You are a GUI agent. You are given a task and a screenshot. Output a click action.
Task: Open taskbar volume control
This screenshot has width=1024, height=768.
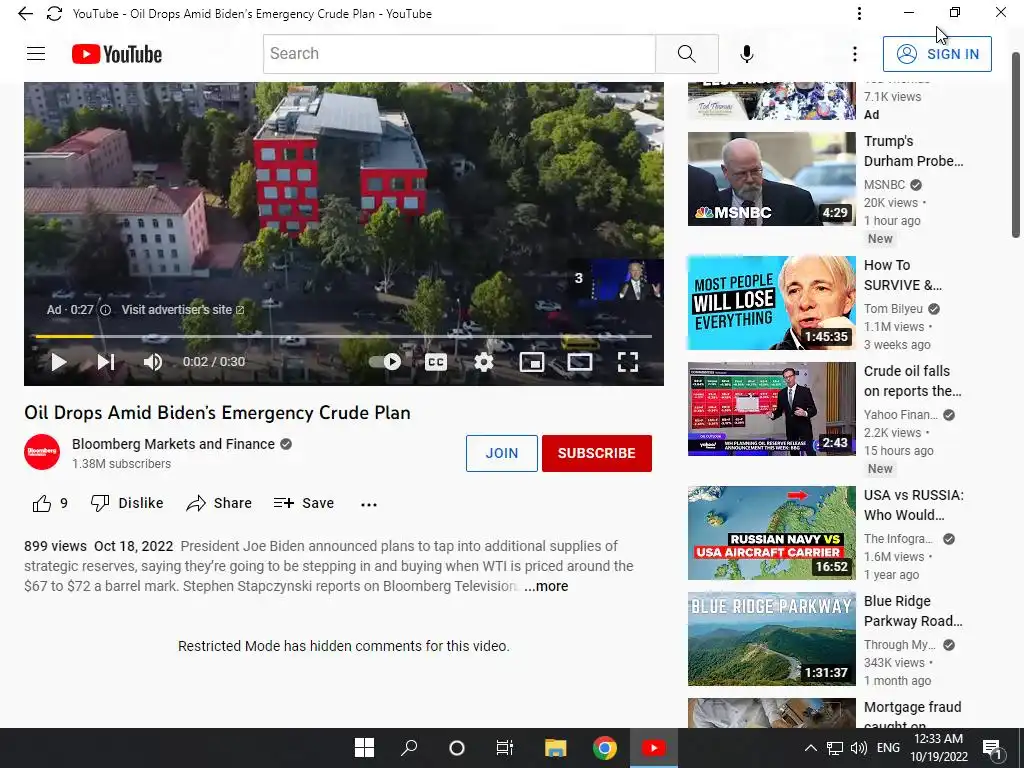pyautogui.click(x=859, y=748)
